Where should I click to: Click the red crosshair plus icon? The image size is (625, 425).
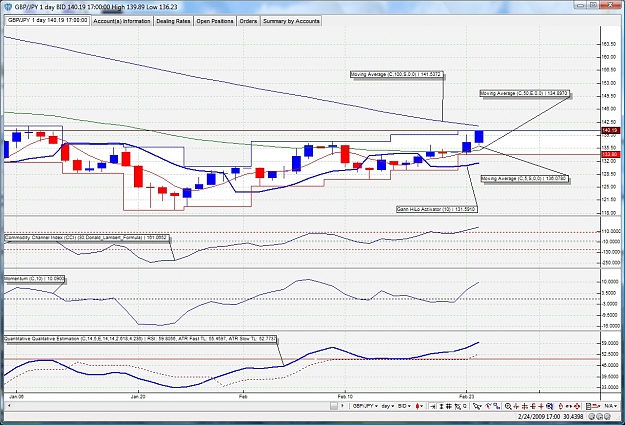click(x=541, y=406)
